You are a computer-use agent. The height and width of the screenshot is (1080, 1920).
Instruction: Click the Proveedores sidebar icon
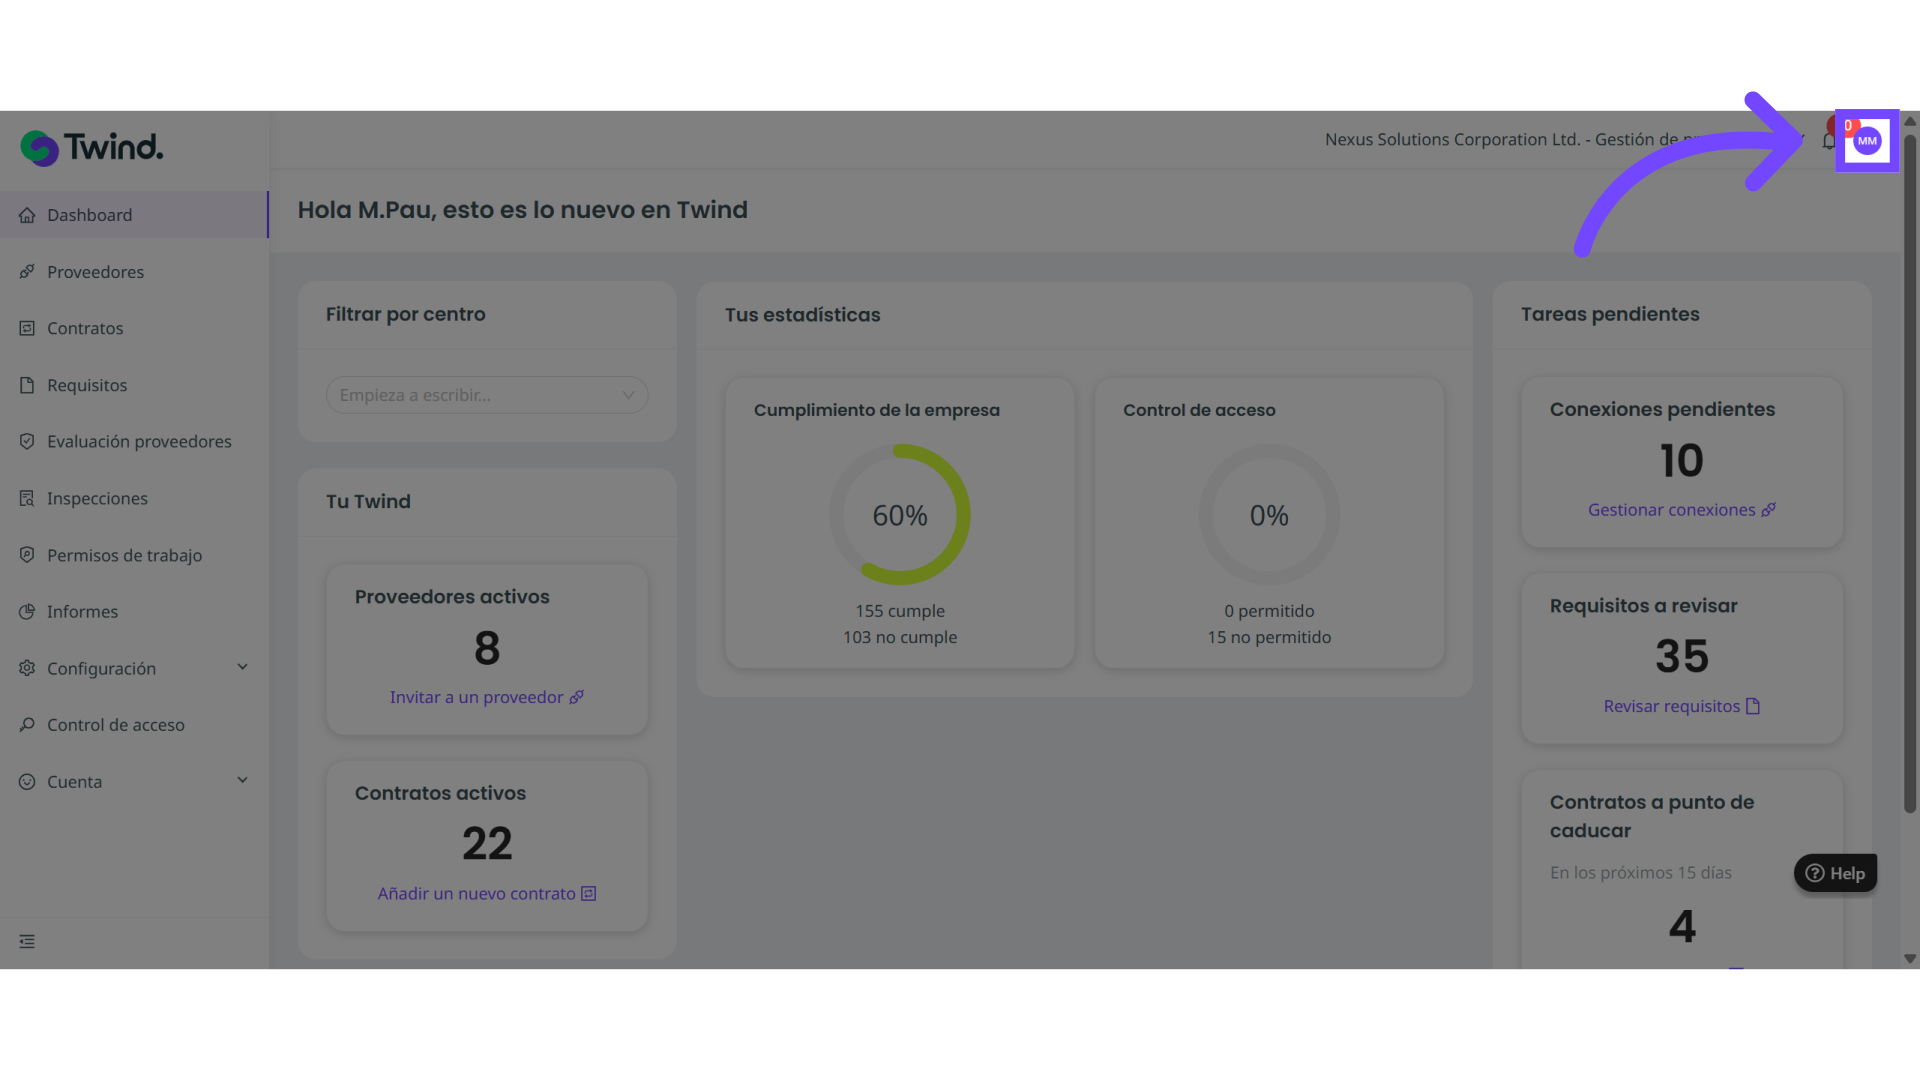[x=27, y=272]
